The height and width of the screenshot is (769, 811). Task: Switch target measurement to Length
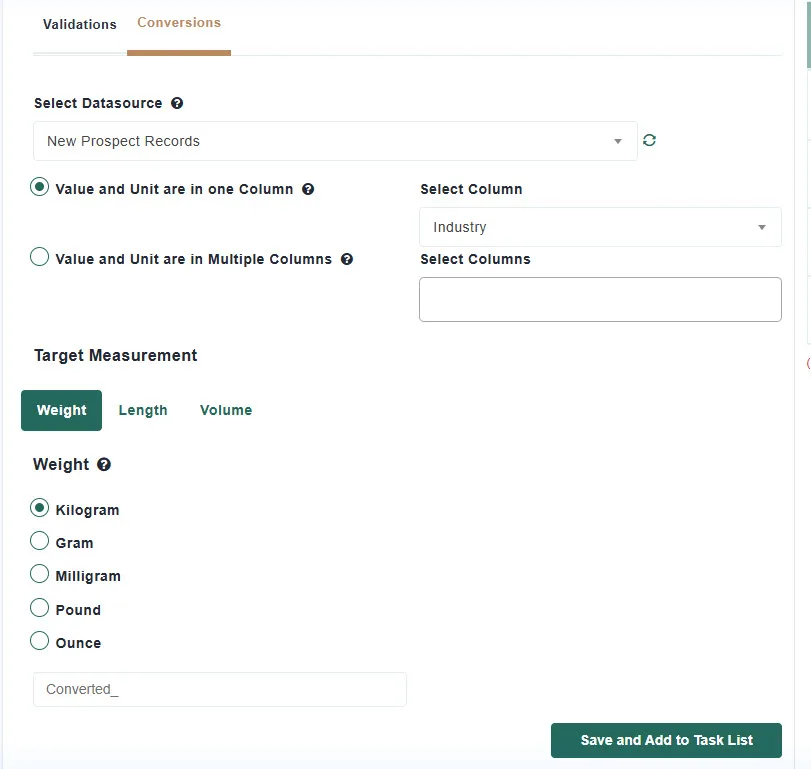pos(143,410)
